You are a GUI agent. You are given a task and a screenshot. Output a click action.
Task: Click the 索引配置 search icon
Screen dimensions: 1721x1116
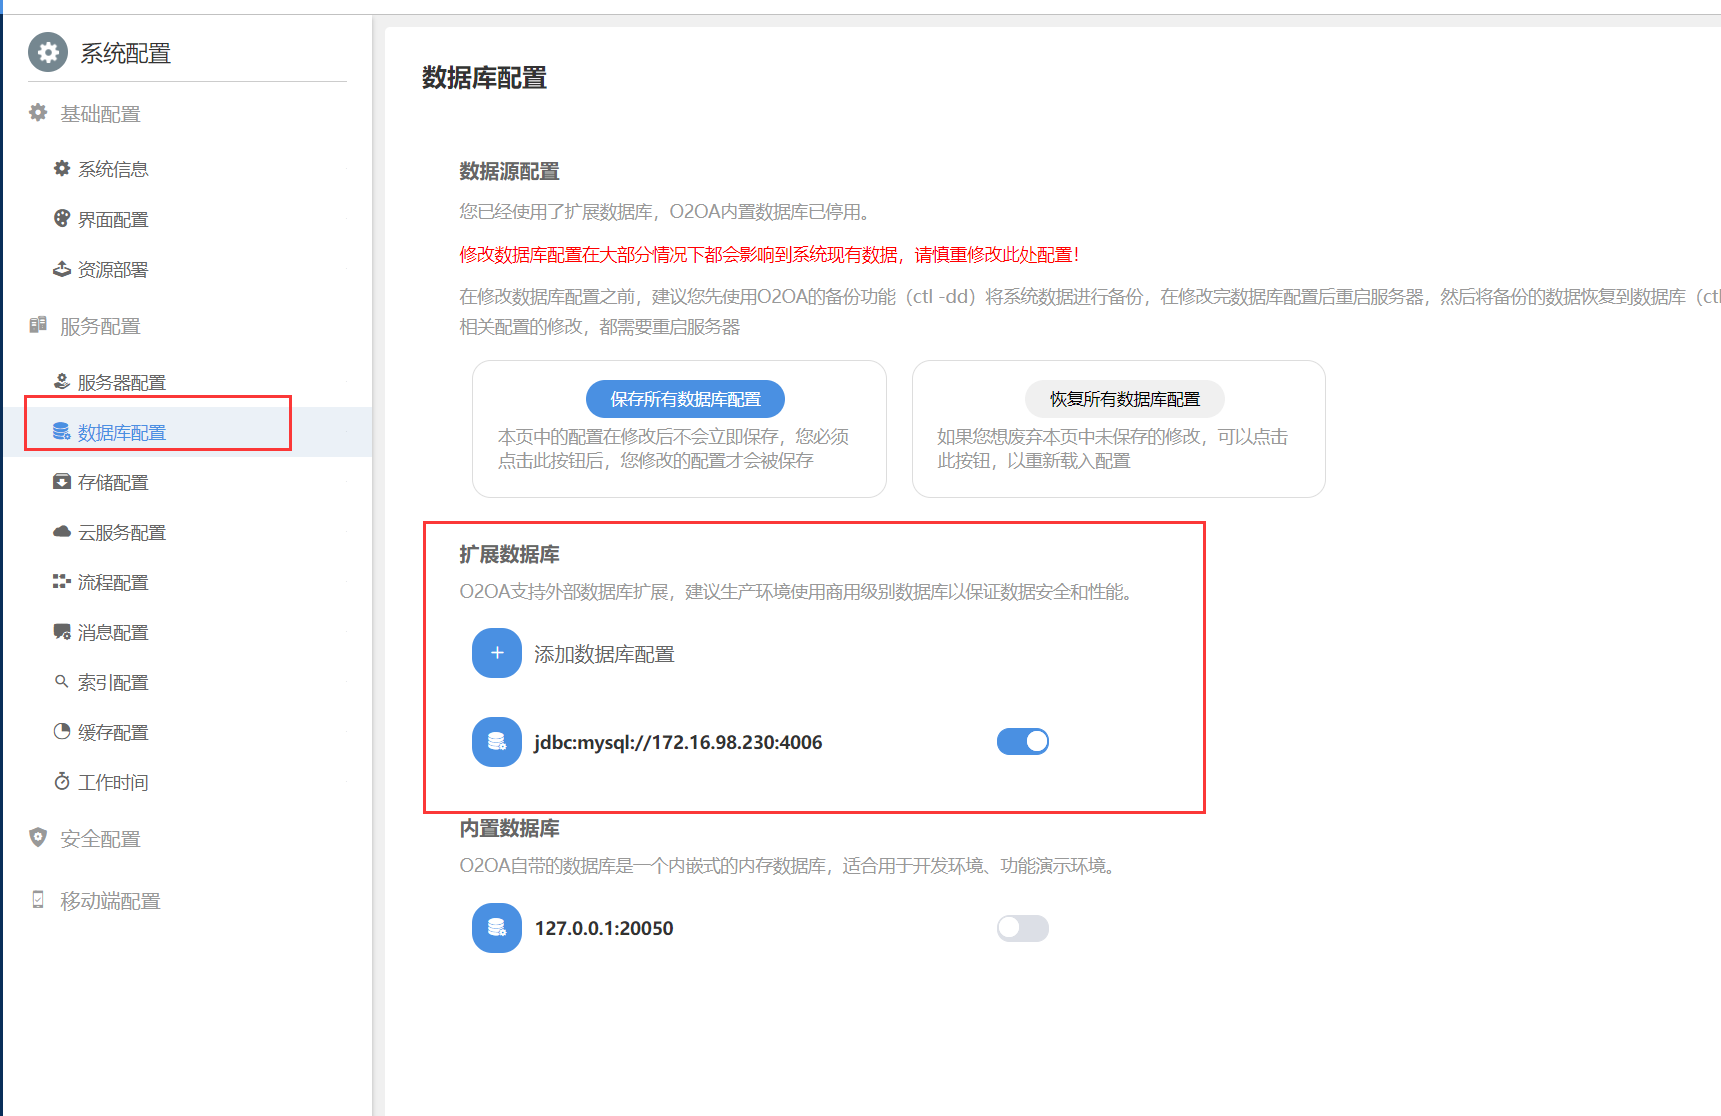tap(62, 682)
